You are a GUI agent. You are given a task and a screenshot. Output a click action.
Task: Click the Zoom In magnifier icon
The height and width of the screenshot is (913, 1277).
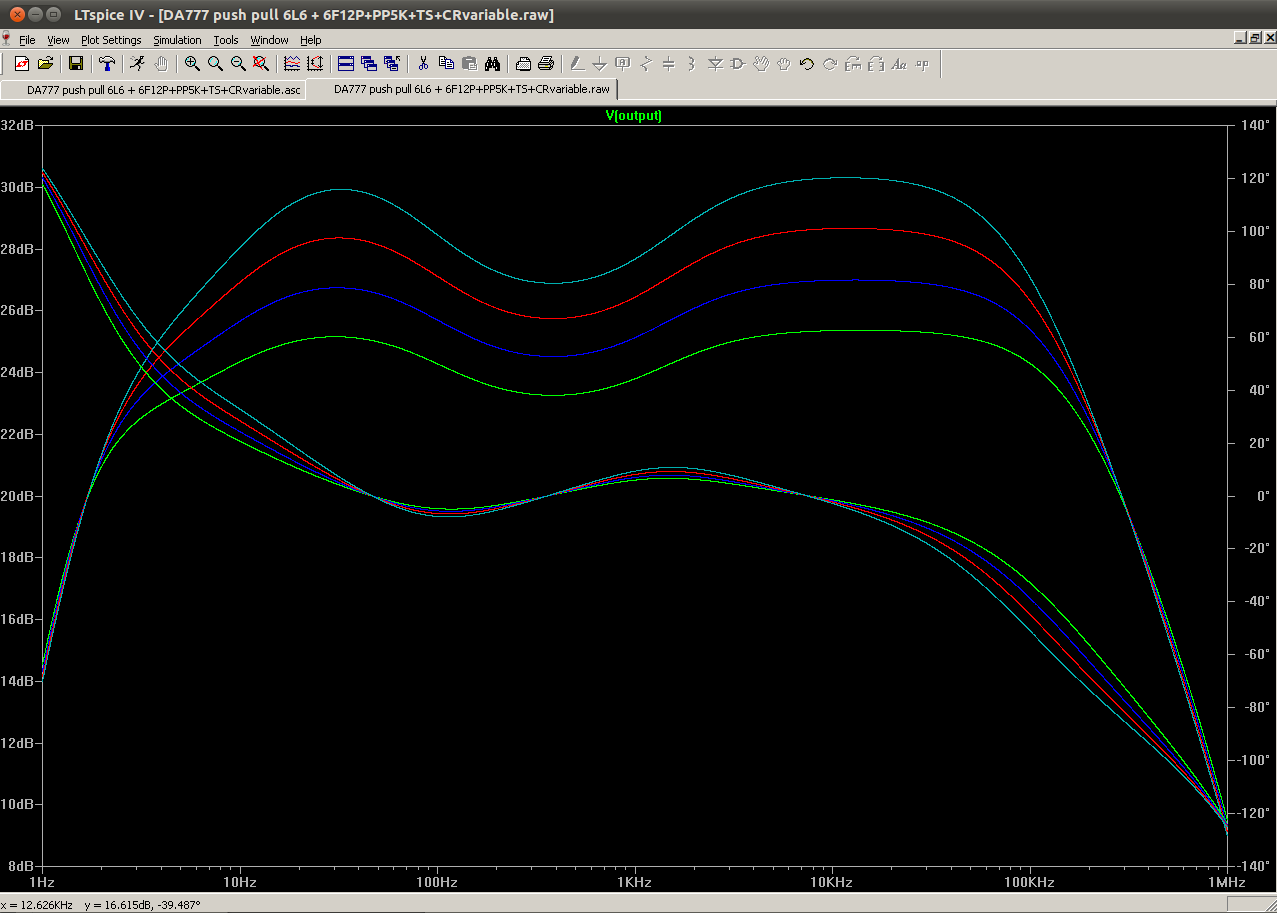tap(192, 64)
